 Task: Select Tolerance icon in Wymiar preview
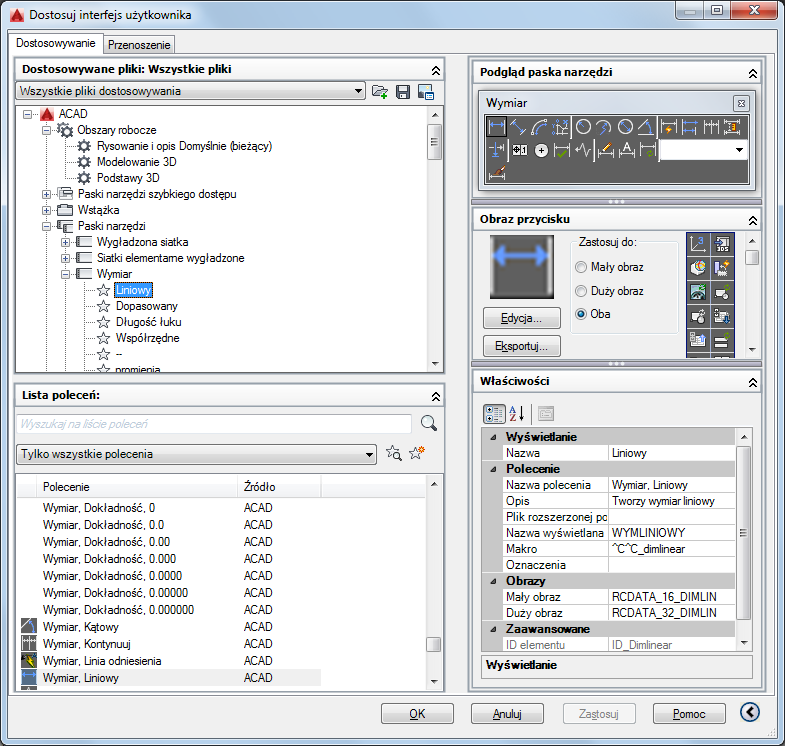[x=520, y=150]
